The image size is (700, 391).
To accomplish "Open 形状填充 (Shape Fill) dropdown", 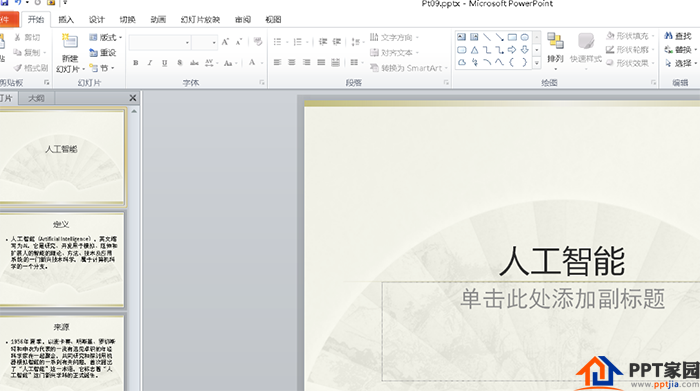I will click(630, 36).
